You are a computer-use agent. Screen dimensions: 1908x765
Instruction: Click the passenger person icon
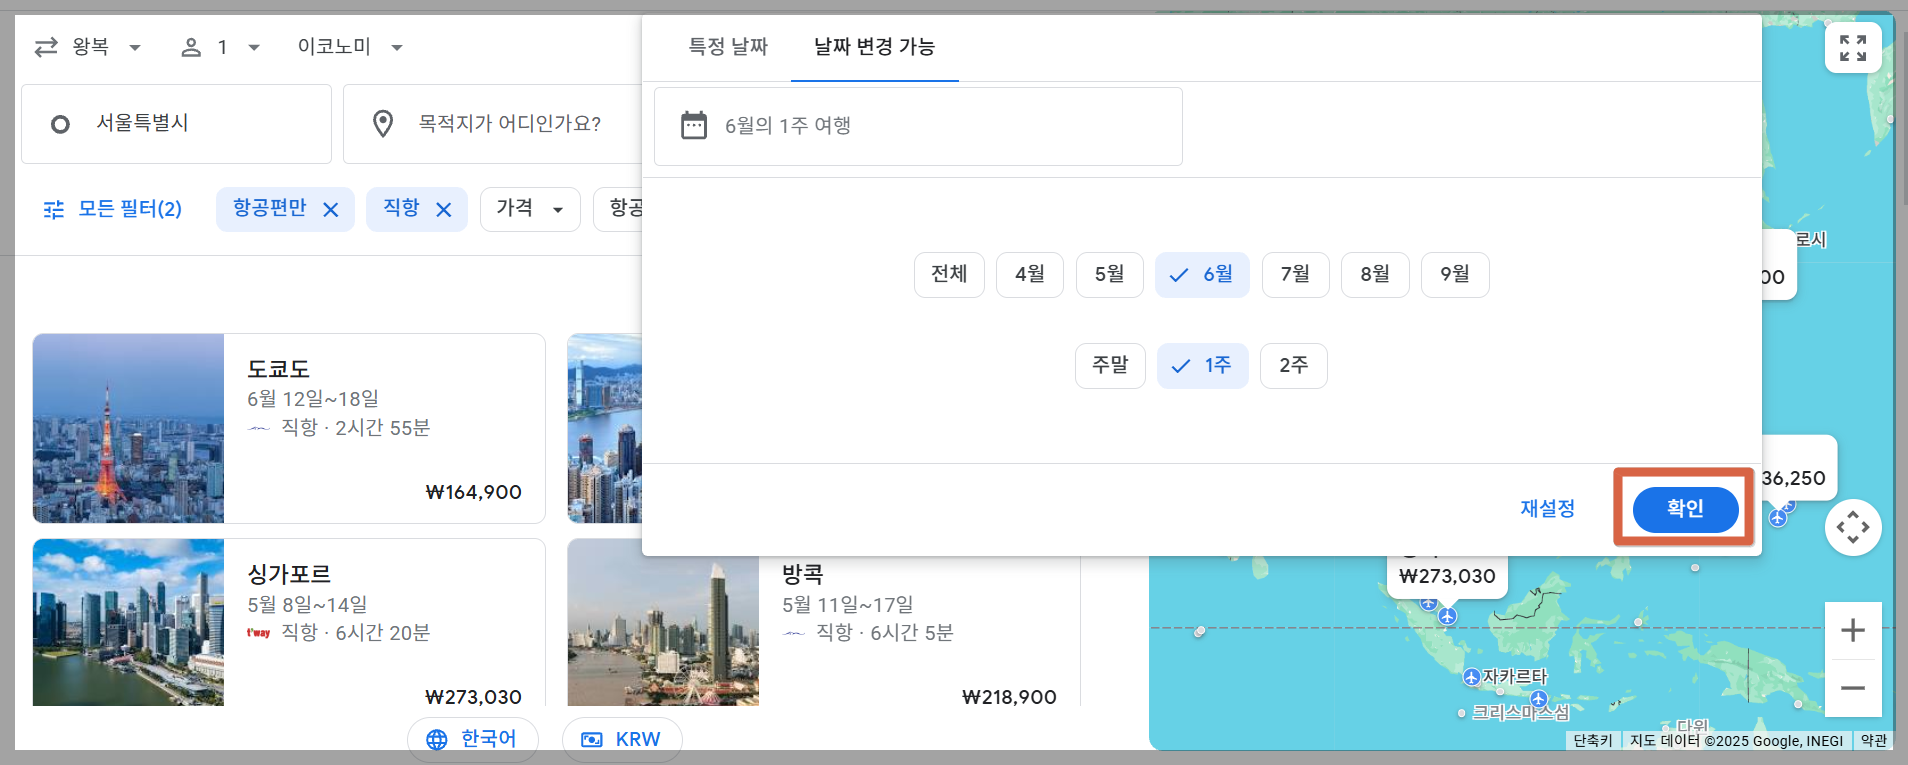pyautogui.click(x=191, y=47)
